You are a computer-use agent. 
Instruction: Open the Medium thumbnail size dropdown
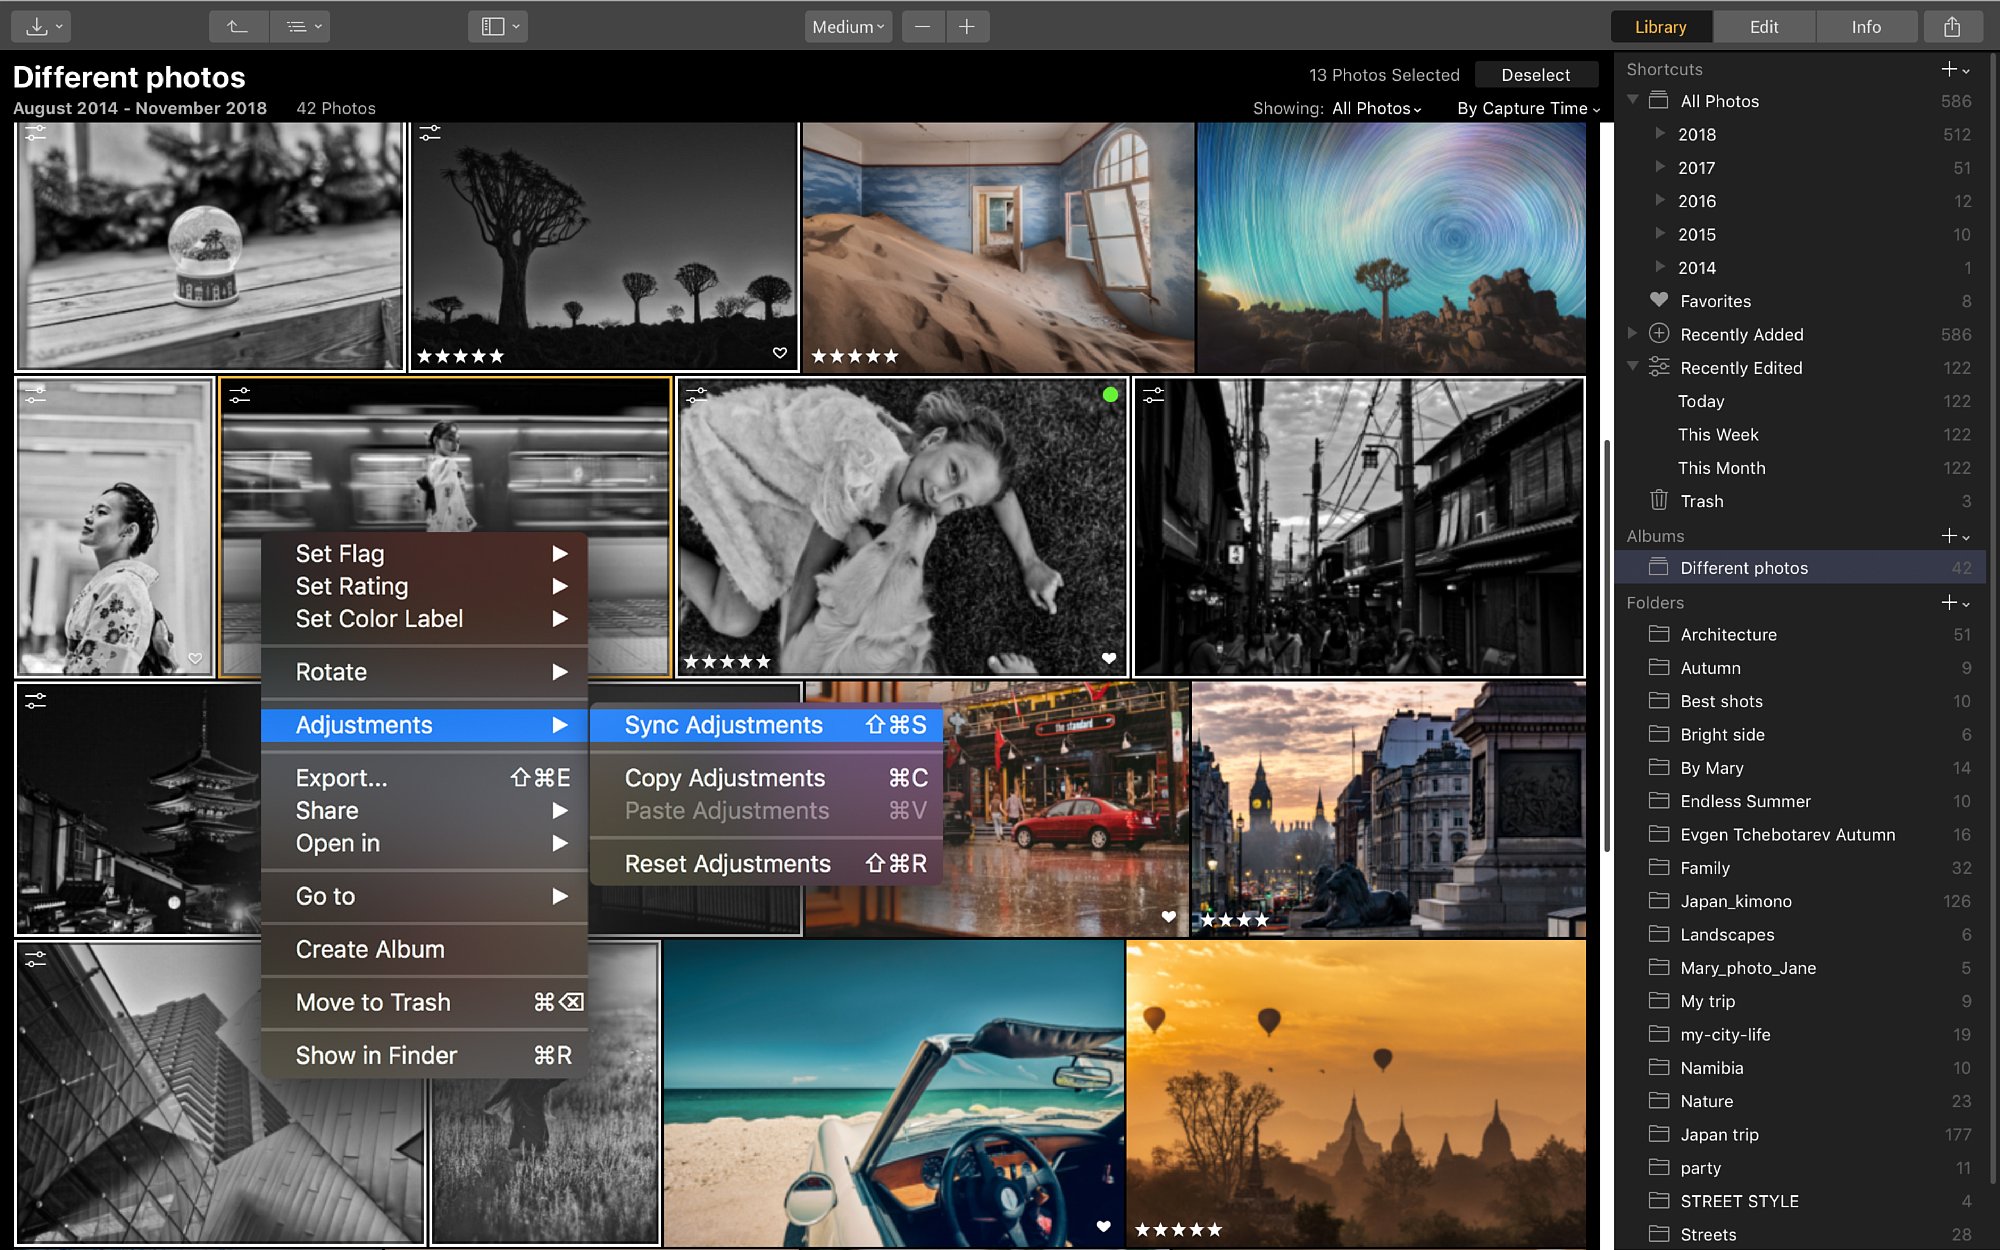pos(848,27)
